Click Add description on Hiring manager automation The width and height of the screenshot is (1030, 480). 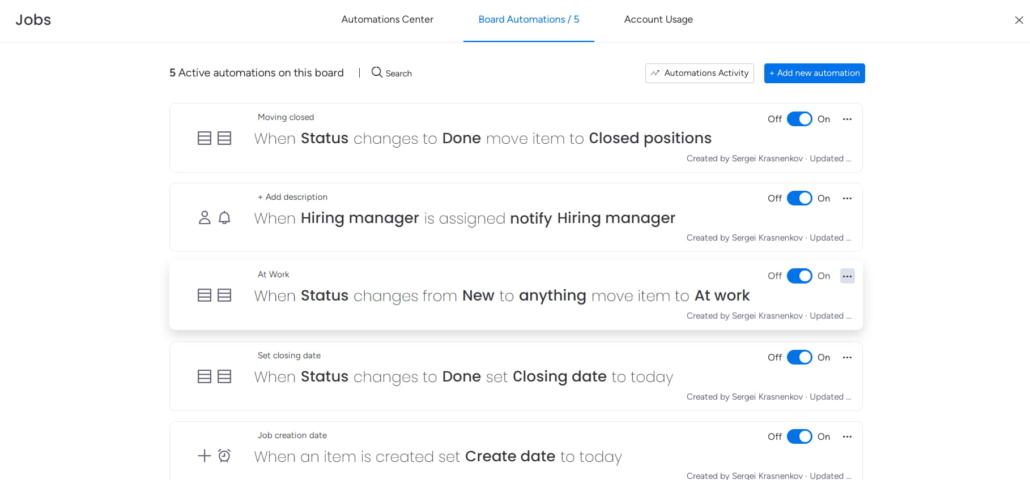[292, 197]
